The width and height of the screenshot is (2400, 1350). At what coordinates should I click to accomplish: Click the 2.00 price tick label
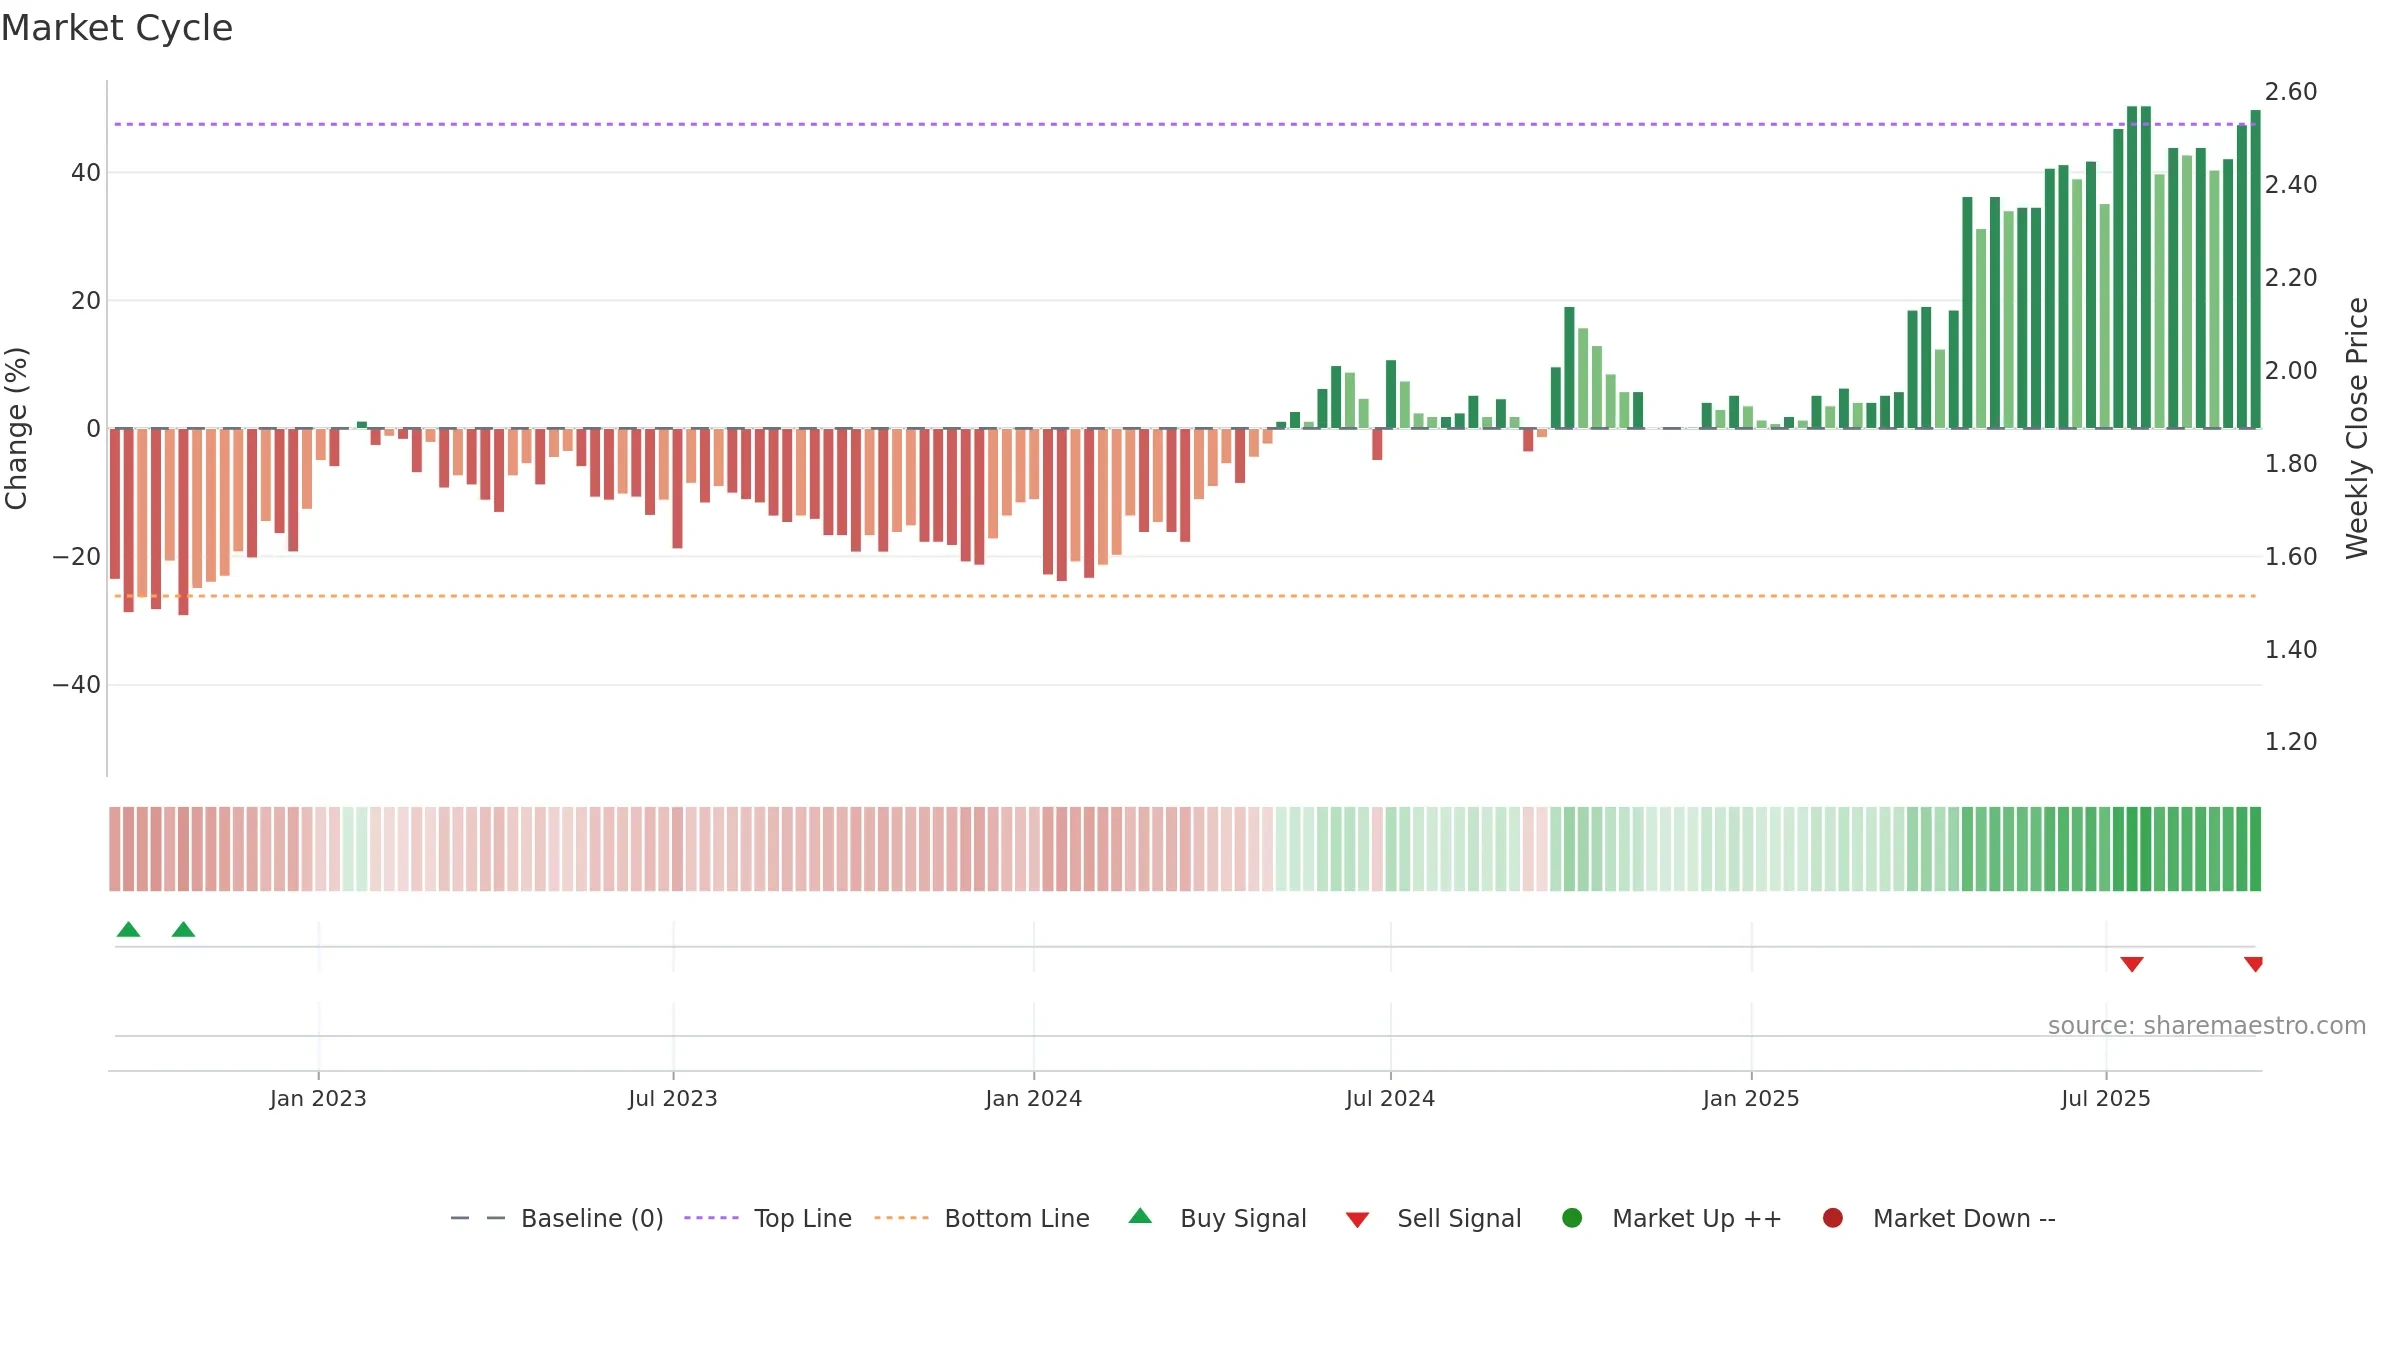[2291, 371]
